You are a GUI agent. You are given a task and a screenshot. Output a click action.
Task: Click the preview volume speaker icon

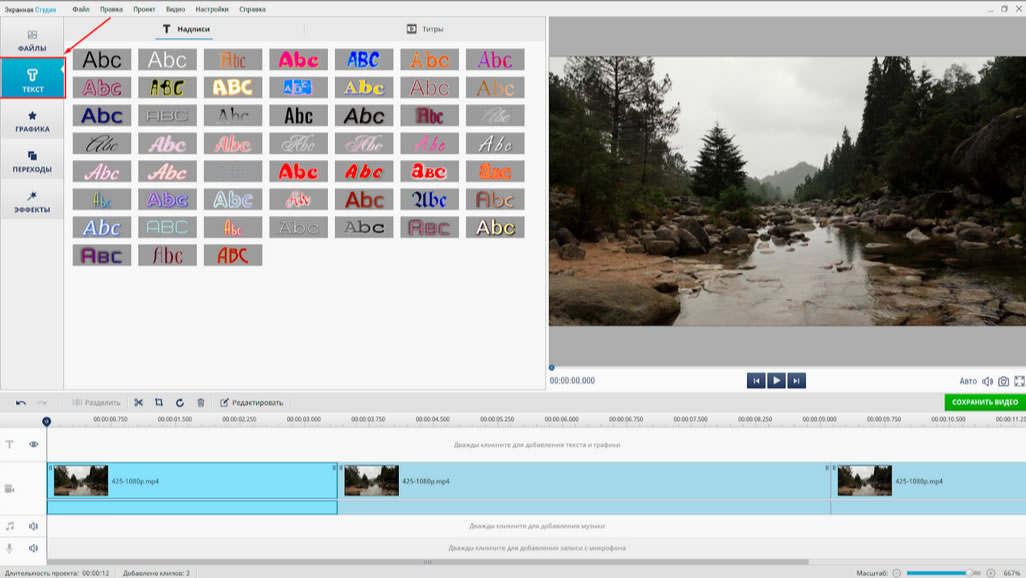pyautogui.click(x=987, y=381)
